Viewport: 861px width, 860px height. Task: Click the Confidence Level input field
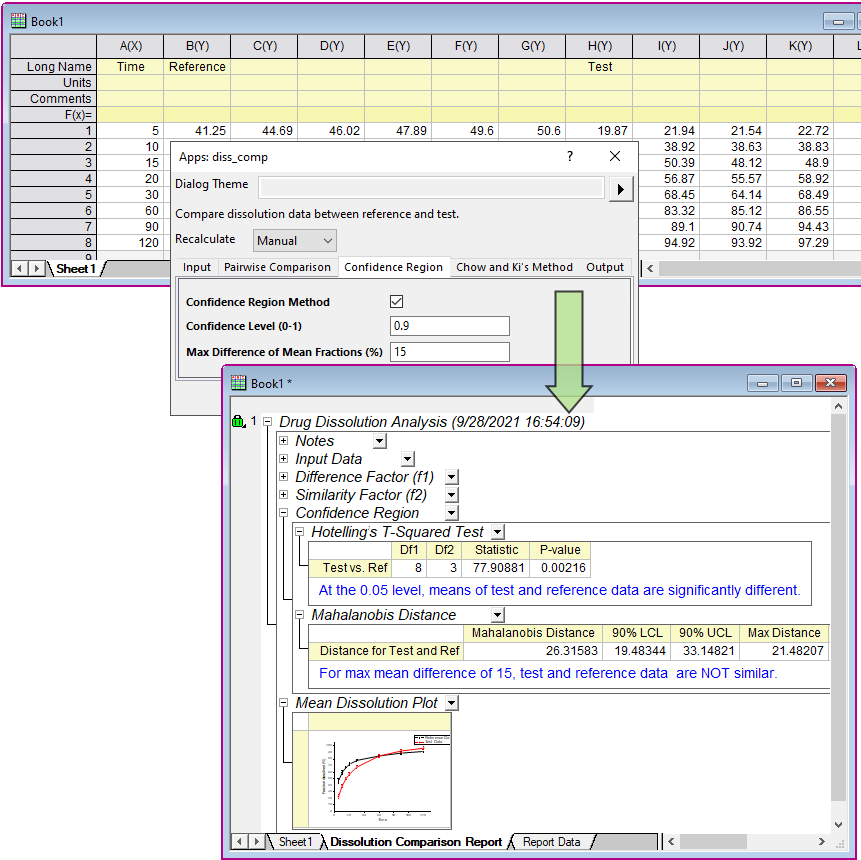pyautogui.click(x=450, y=326)
